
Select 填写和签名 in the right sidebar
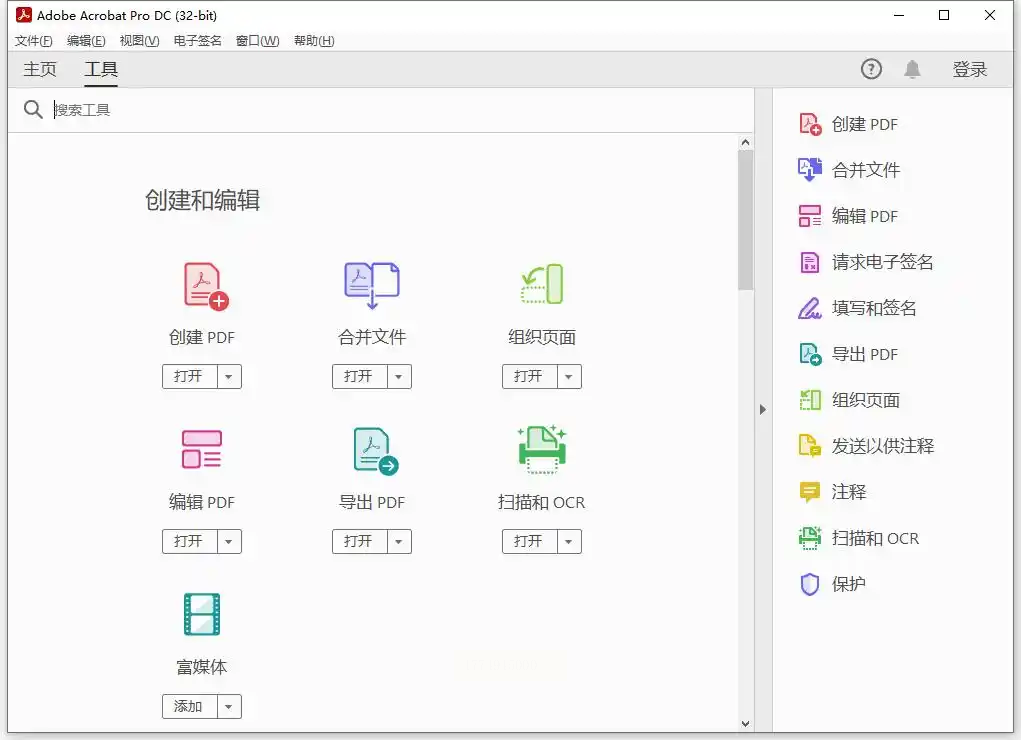click(x=874, y=308)
